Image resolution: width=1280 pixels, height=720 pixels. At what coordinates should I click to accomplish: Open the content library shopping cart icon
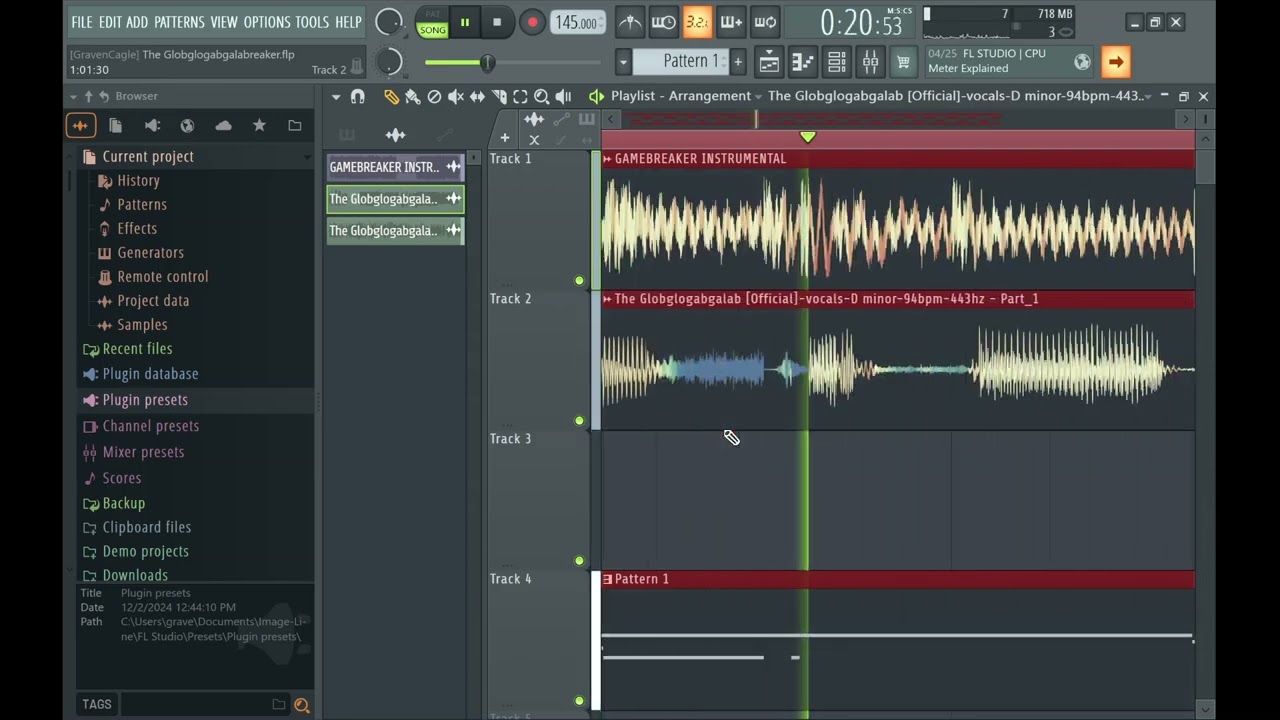click(x=904, y=62)
